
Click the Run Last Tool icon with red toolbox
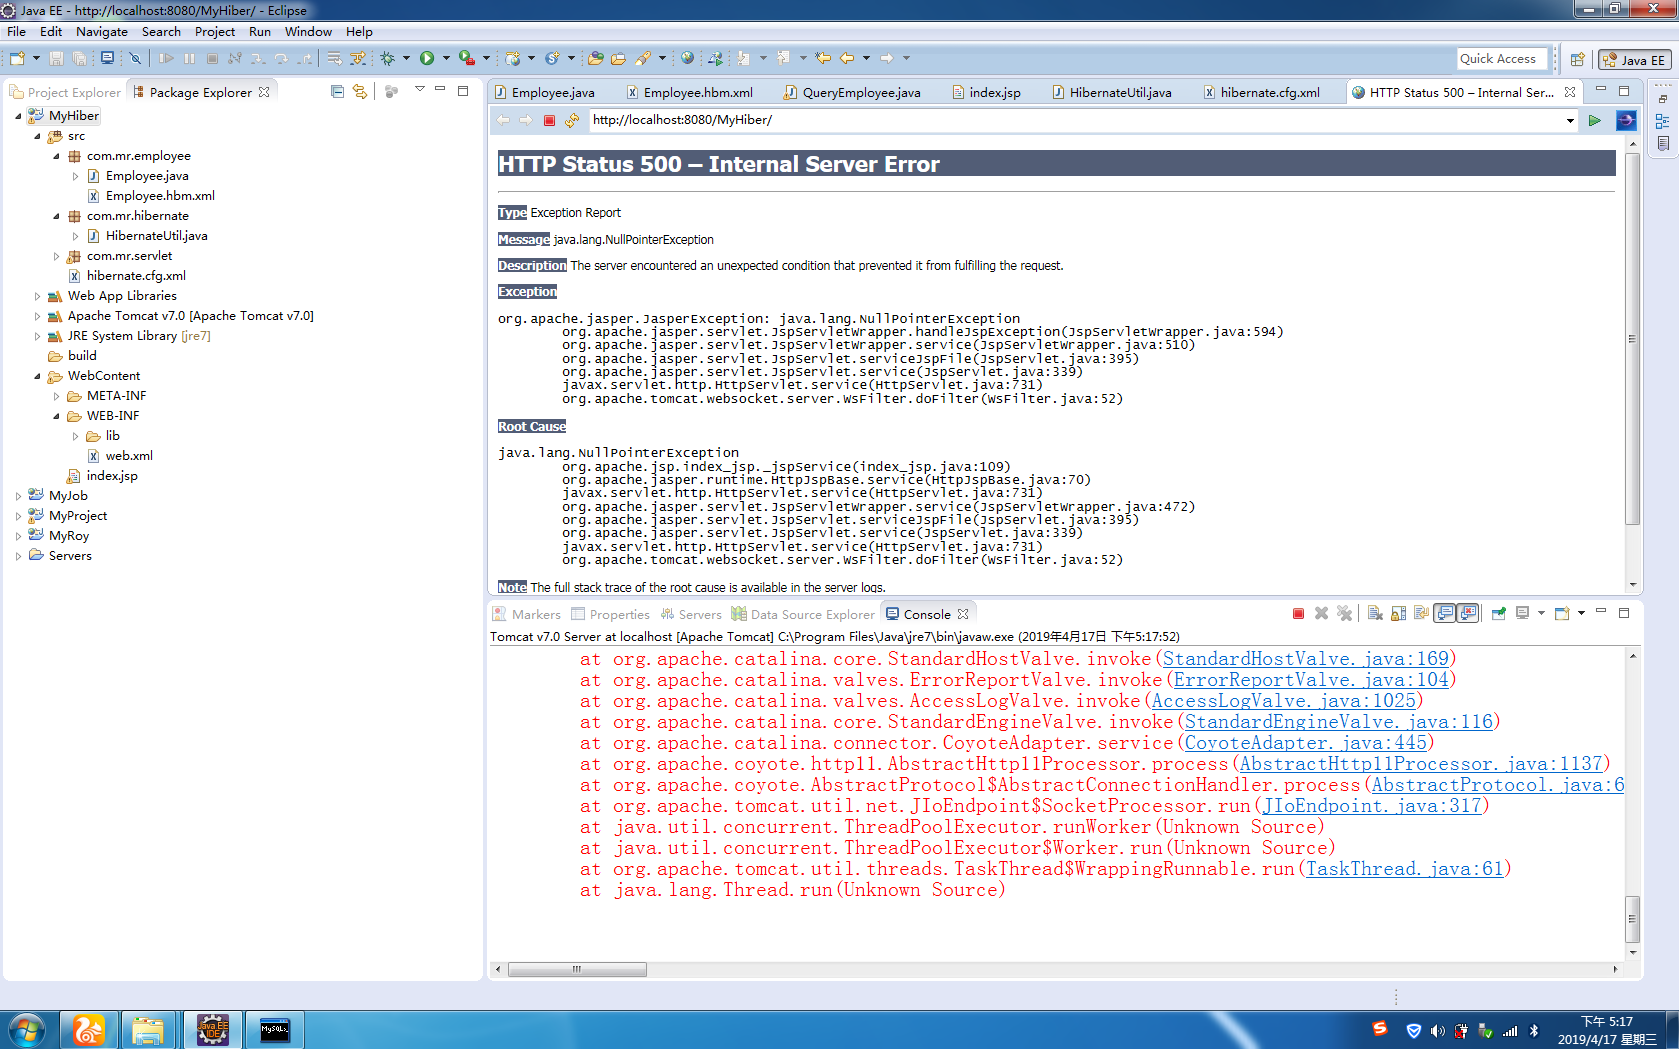466,58
